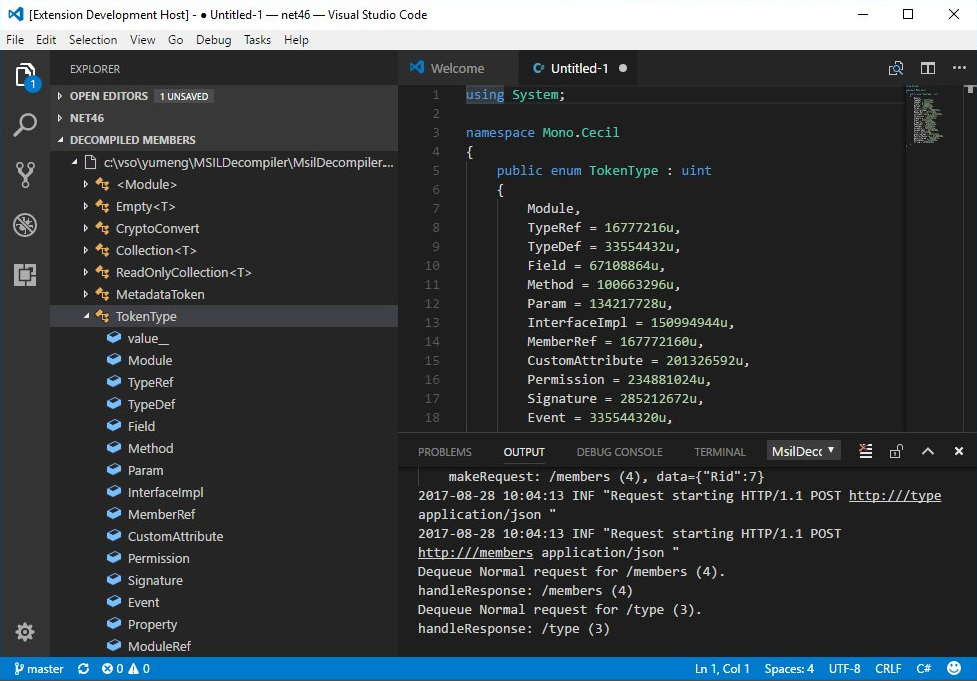Open the Search activity bar icon
The image size is (977, 681).
pyautogui.click(x=25, y=125)
